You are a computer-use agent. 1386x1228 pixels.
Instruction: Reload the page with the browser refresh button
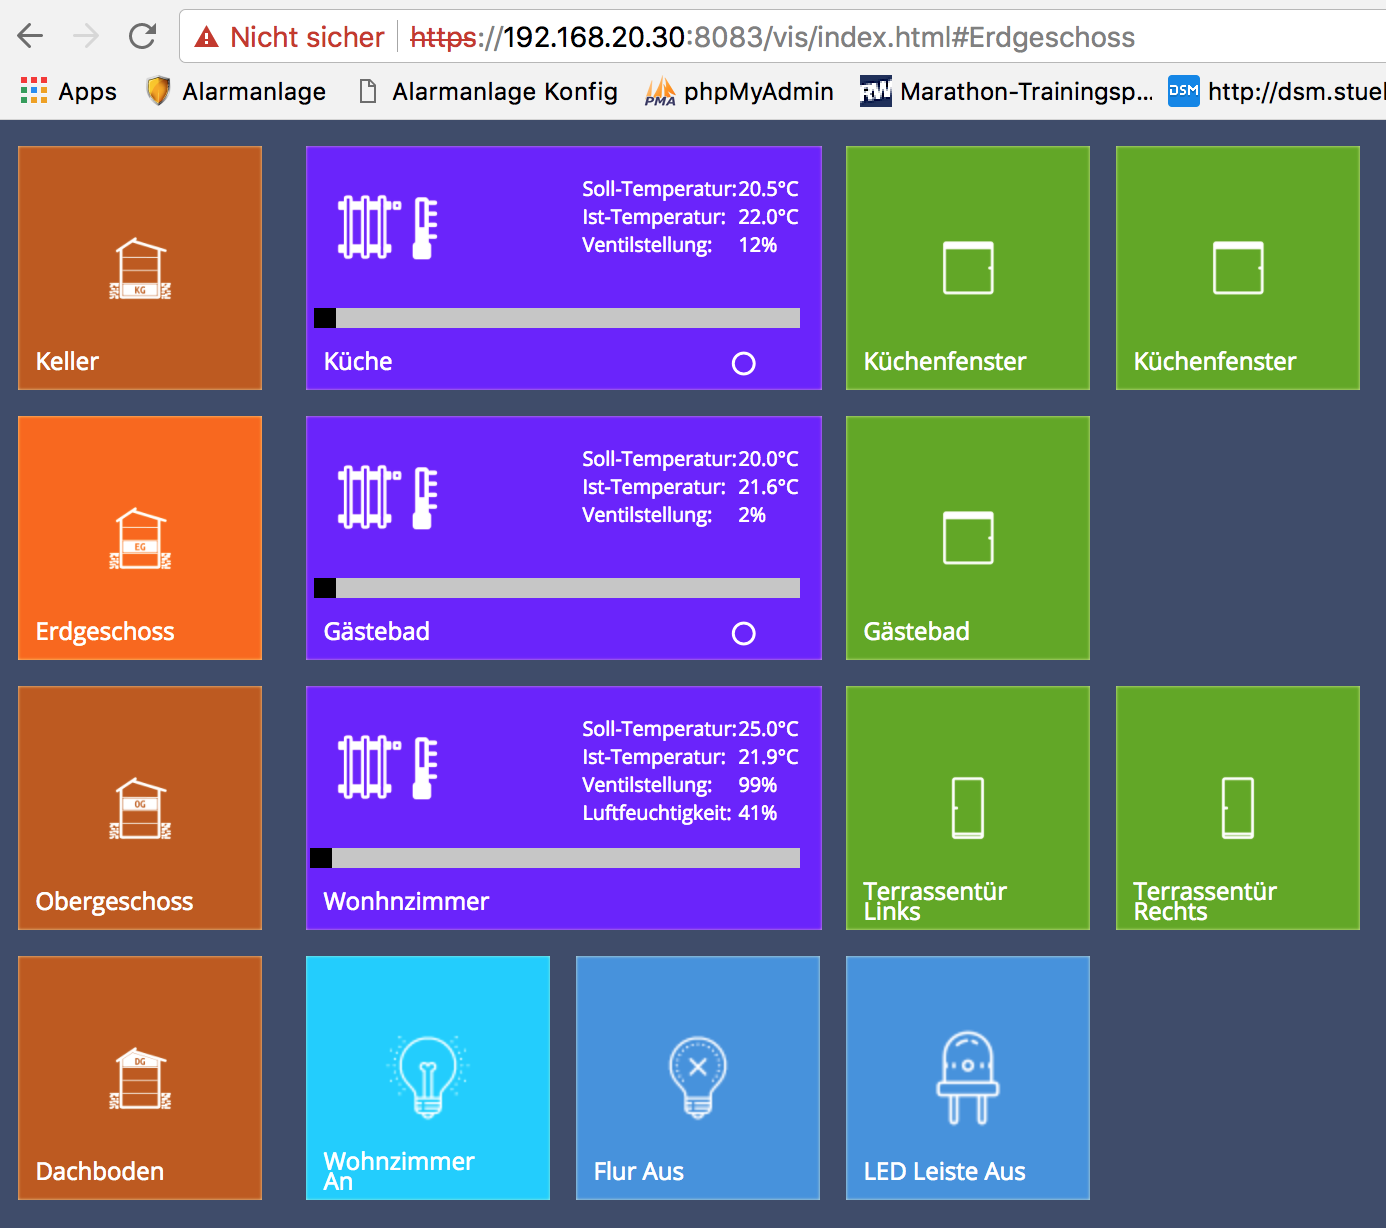tap(143, 37)
